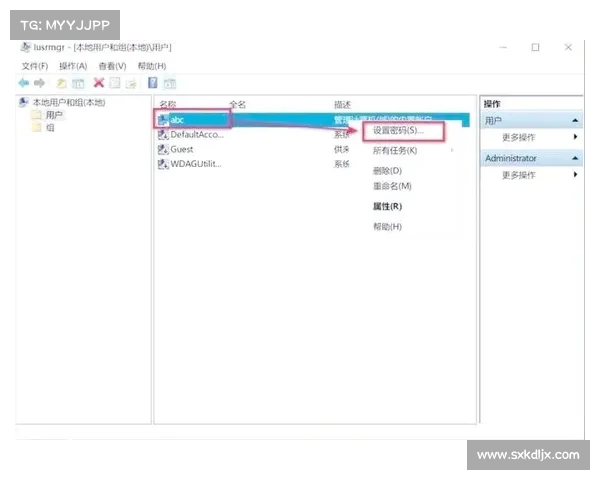Select the DefaultAccount user entry
Image resolution: width=600 pixels, height=480 pixels.
(x=195, y=134)
